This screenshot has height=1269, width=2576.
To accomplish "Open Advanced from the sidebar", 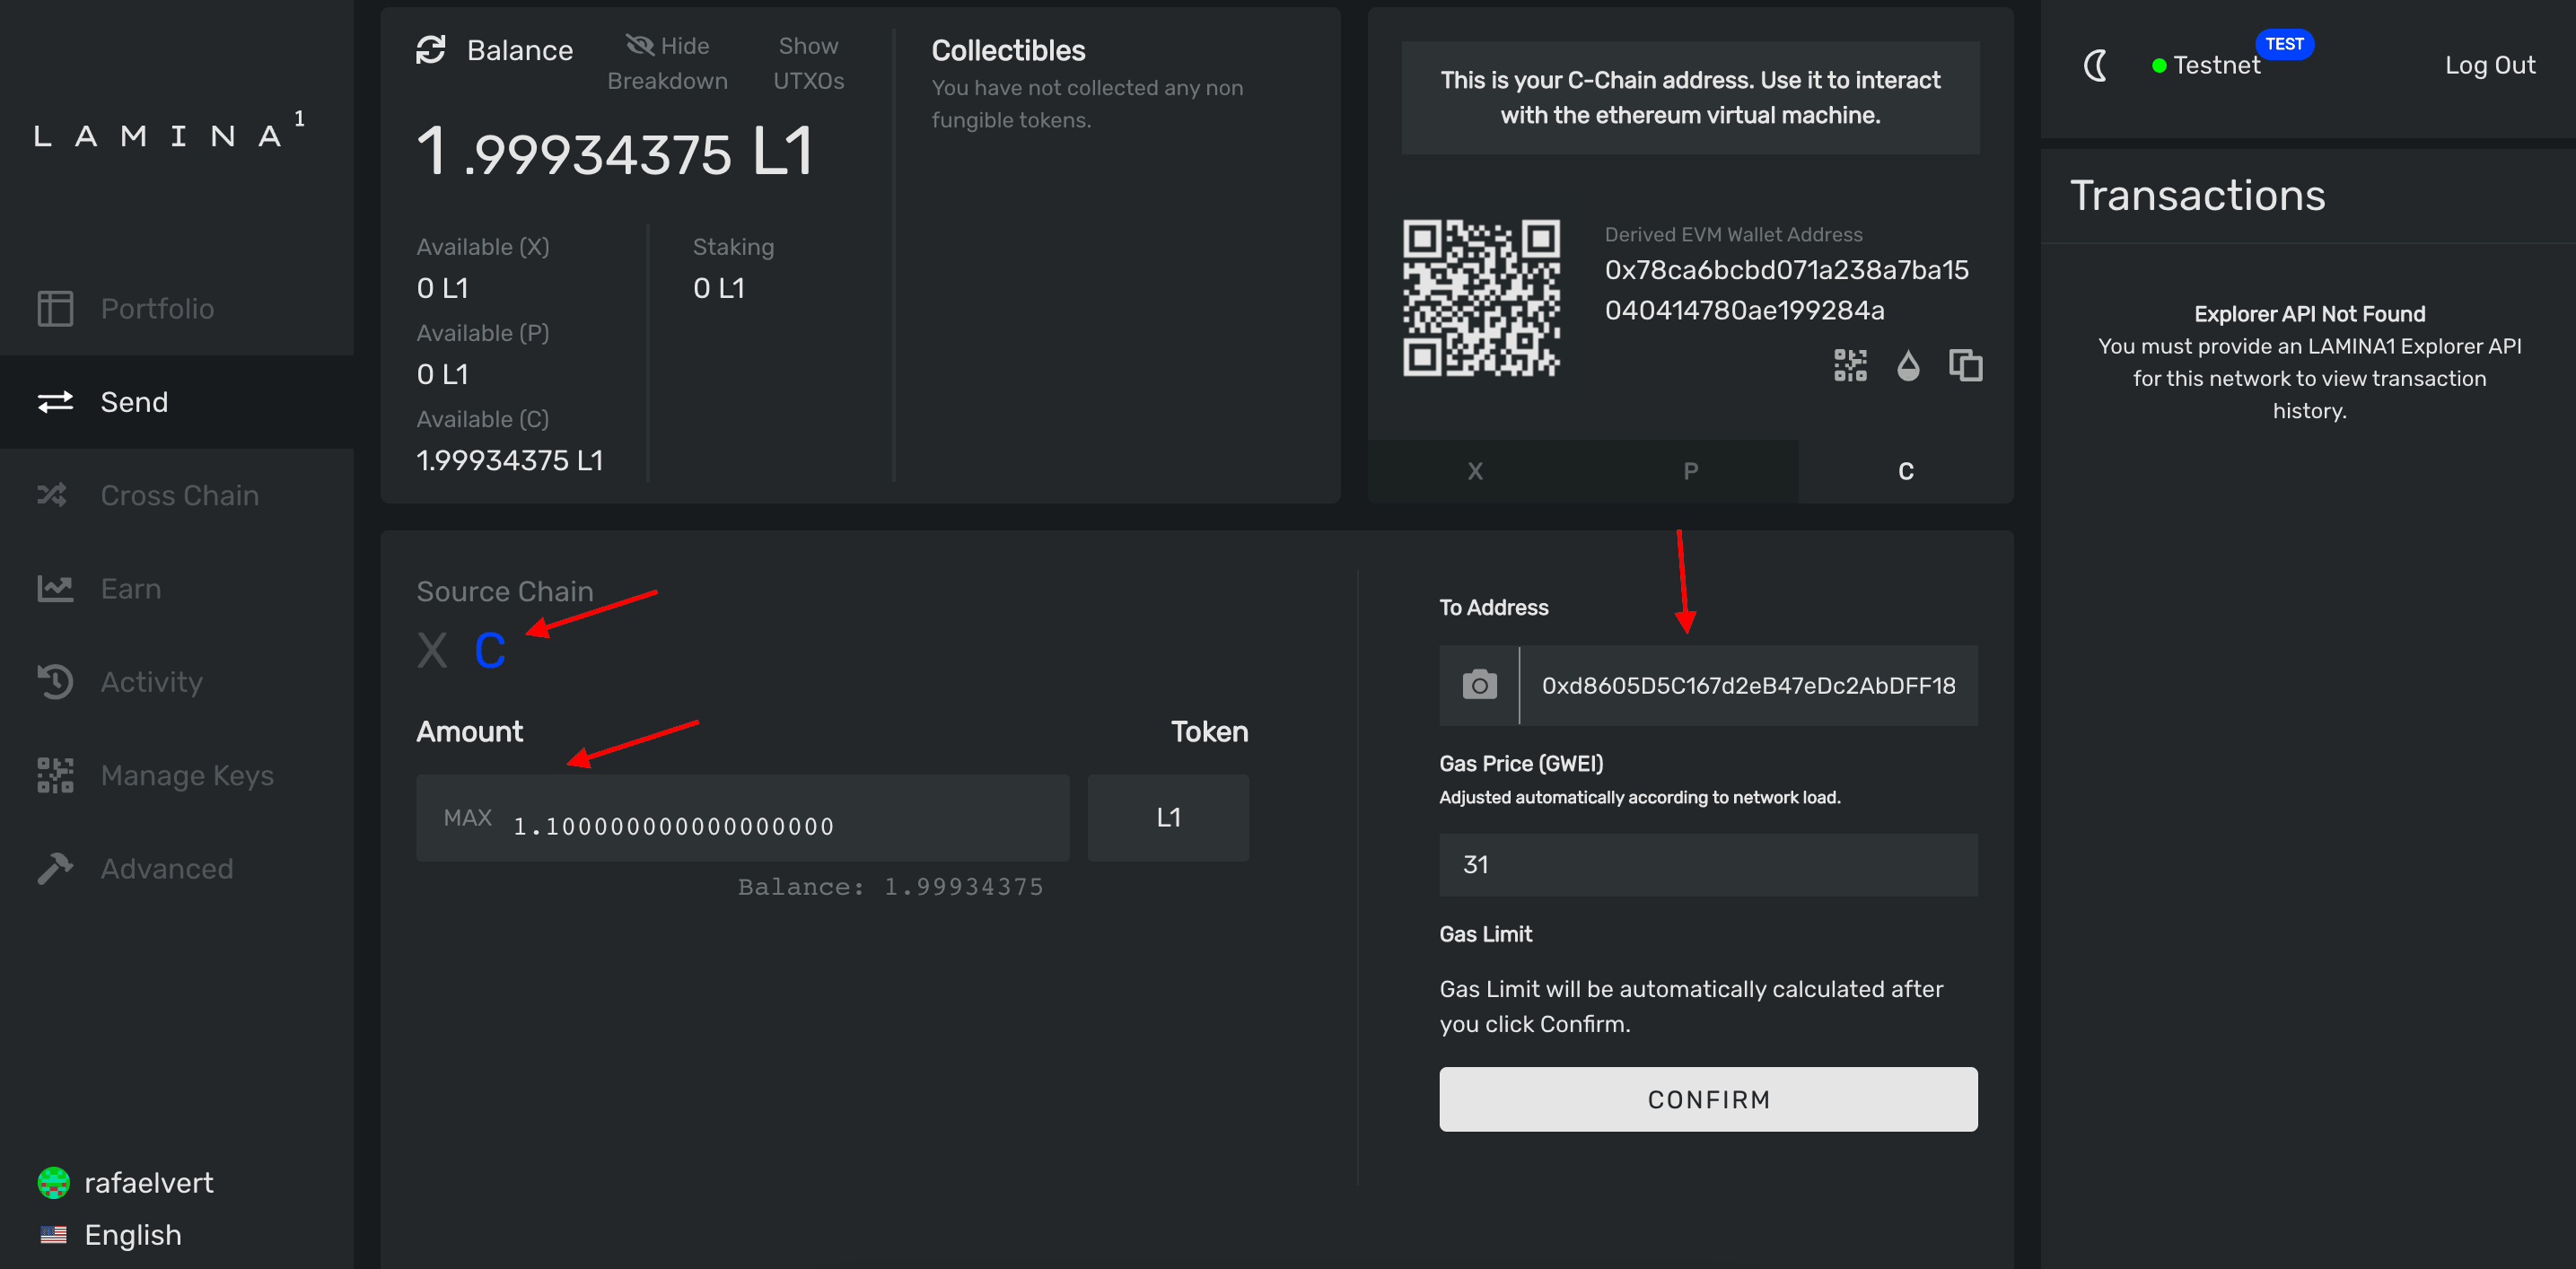I will [176, 868].
